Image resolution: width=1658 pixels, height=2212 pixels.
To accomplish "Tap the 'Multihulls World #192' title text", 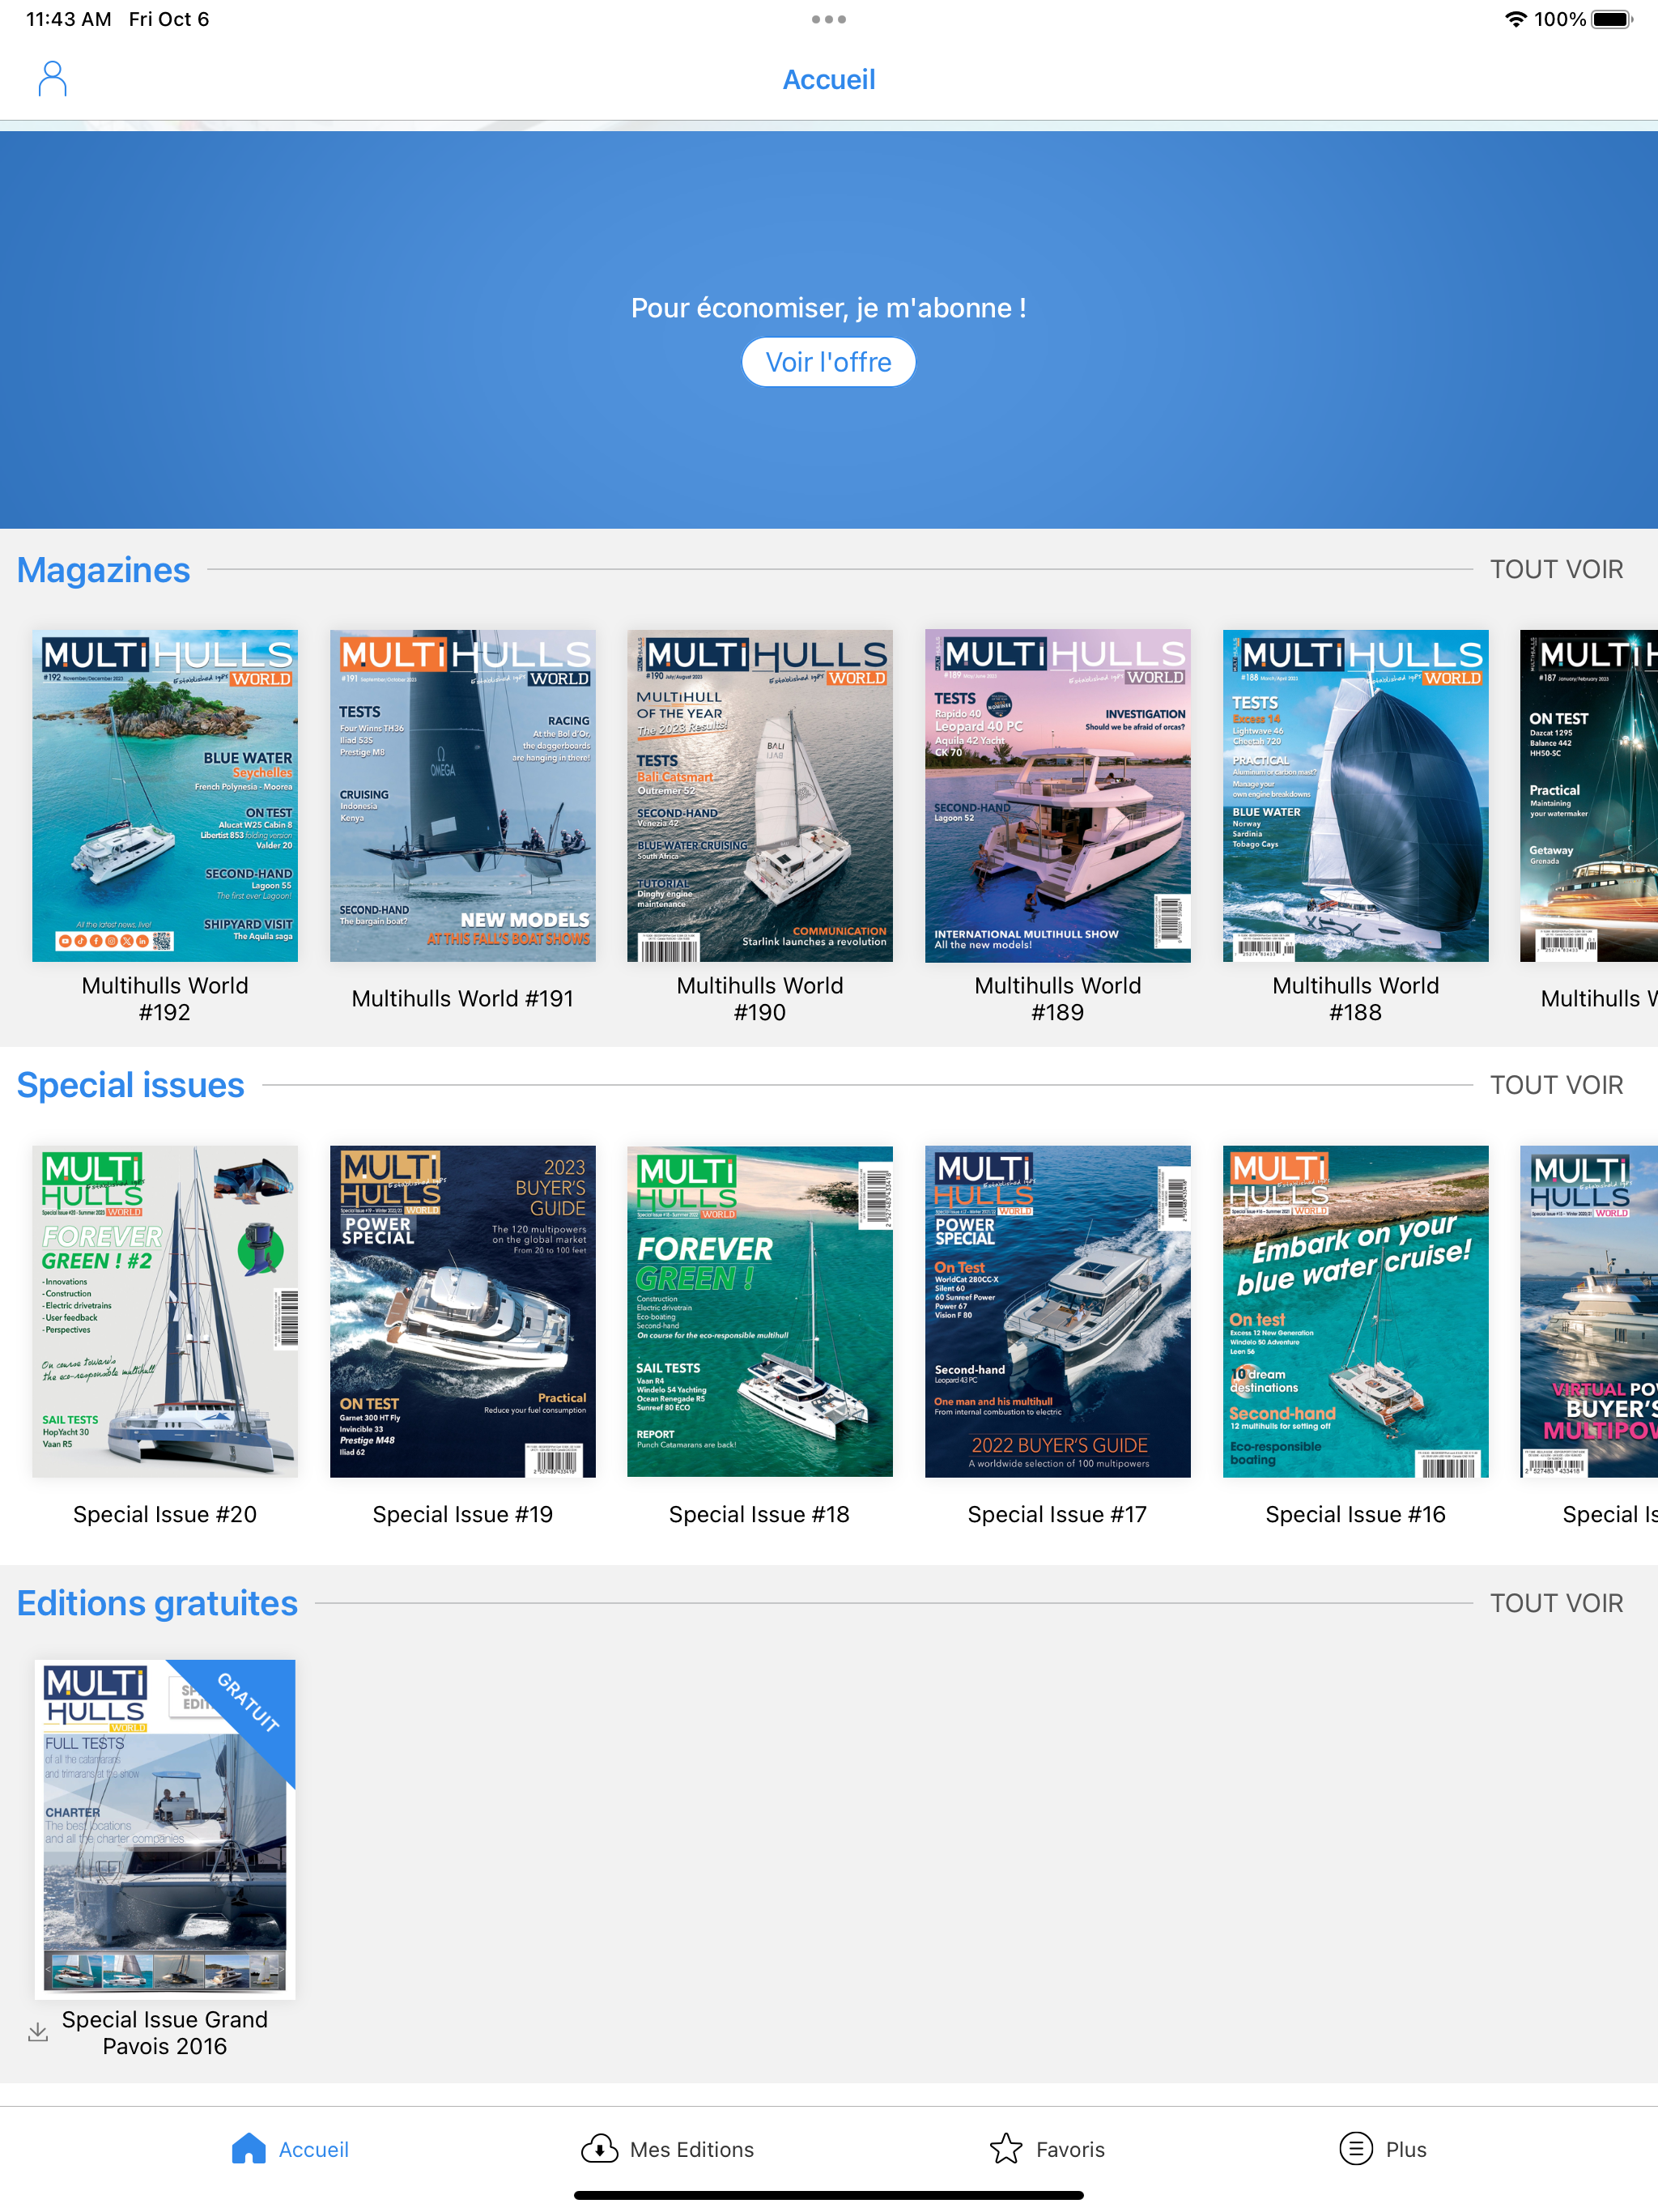I will click(x=165, y=999).
